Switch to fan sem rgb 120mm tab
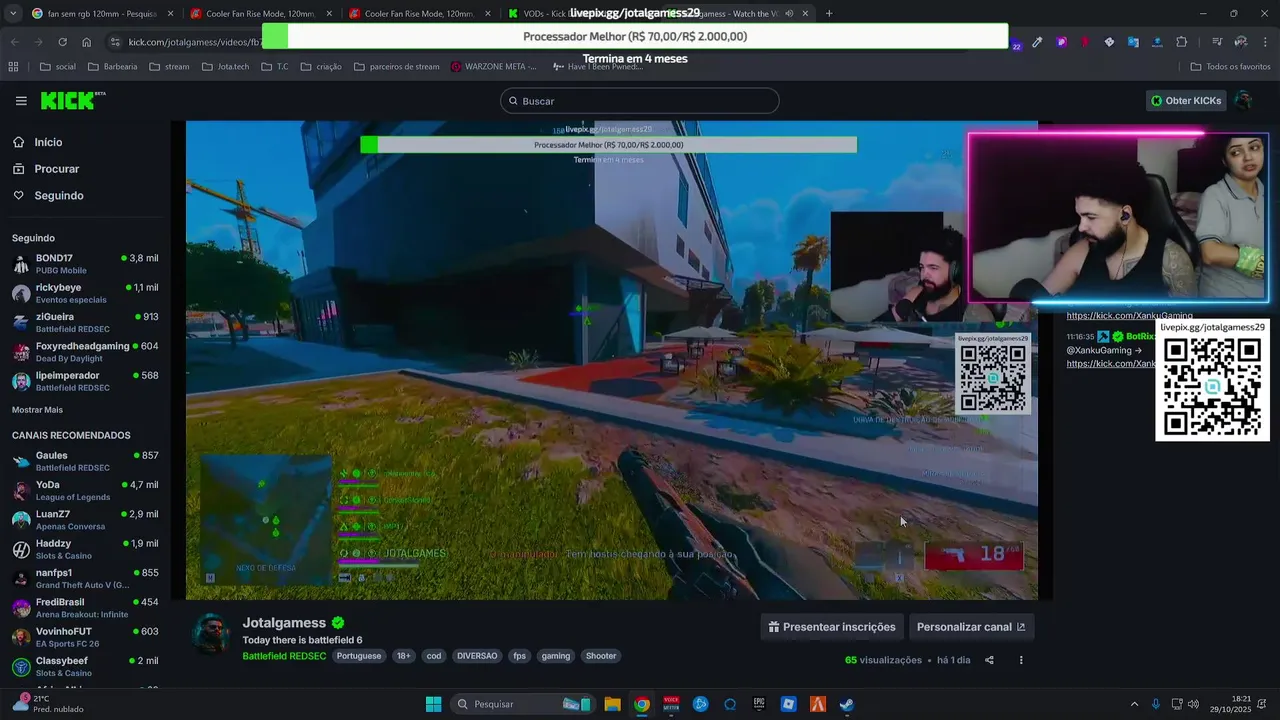Screen dimensions: 1280x720 pos(101,14)
